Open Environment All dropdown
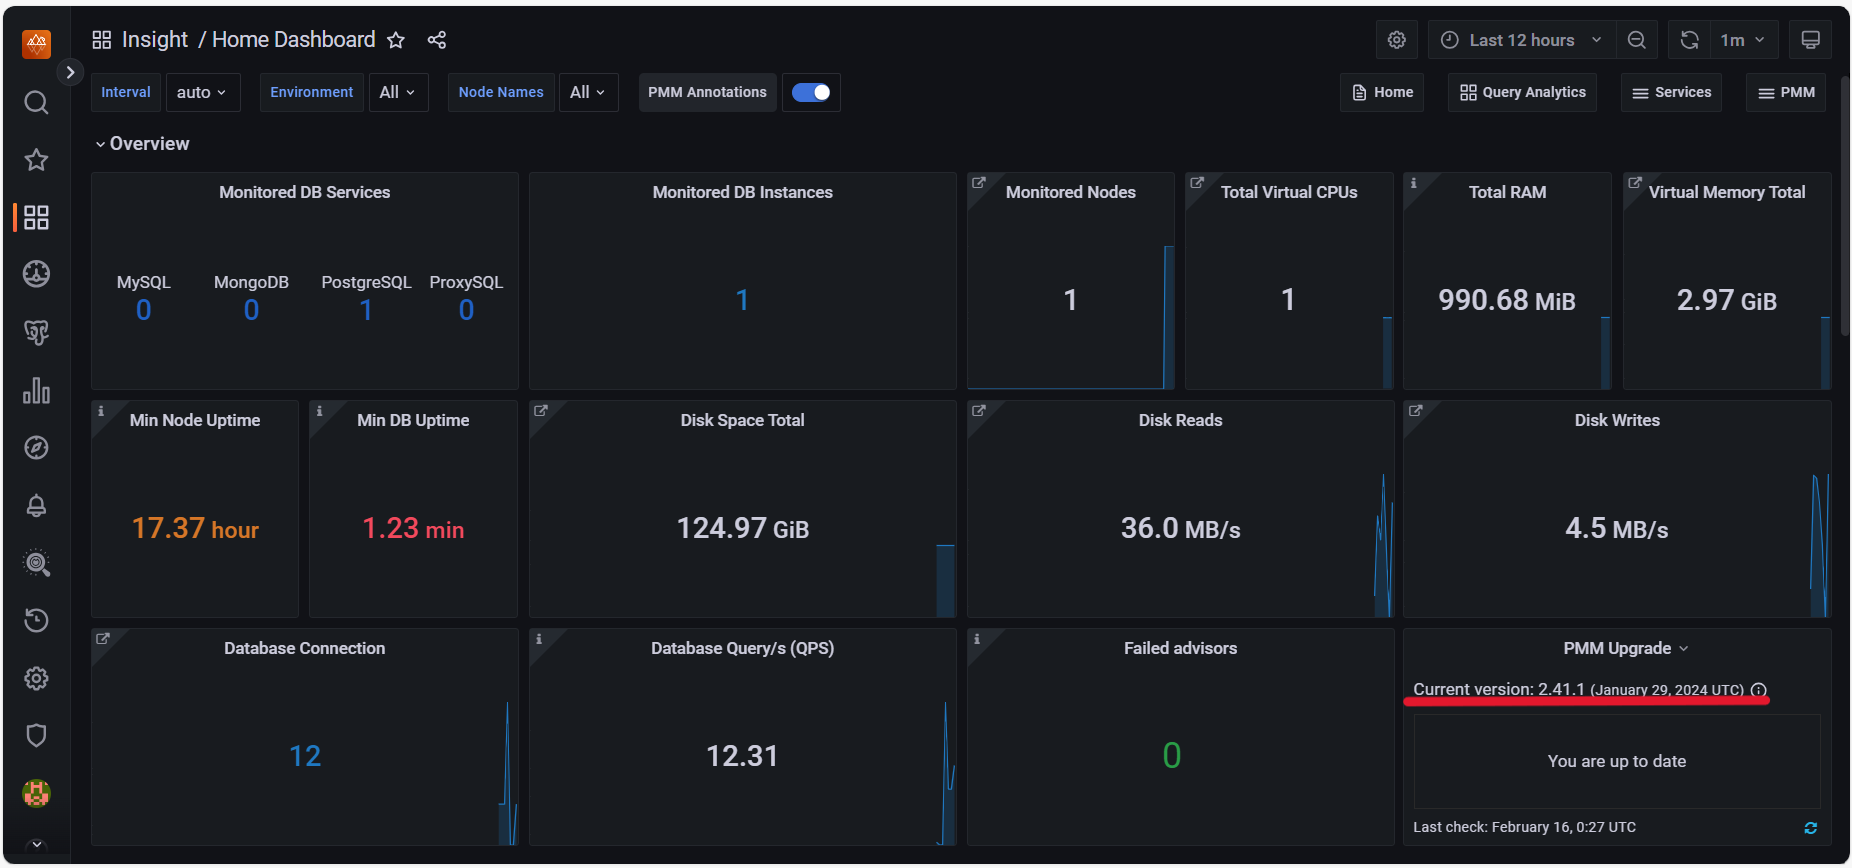The image size is (1852, 868). [398, 92]
